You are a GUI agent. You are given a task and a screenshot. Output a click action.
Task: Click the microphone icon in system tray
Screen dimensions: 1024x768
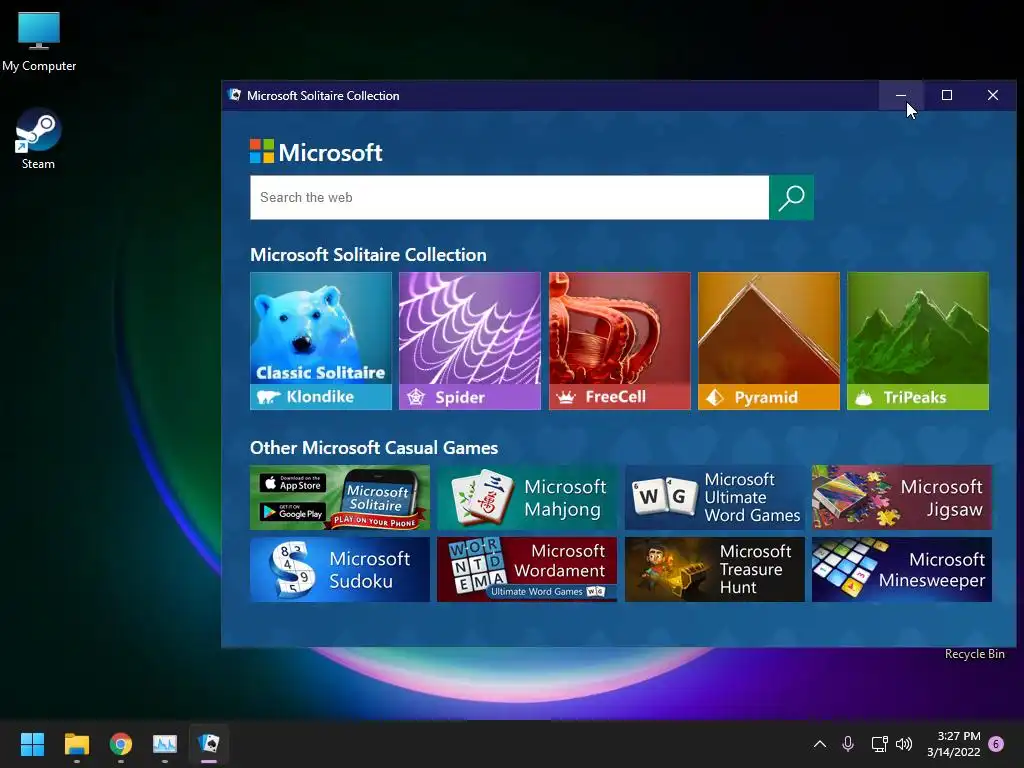pos(848,744)
